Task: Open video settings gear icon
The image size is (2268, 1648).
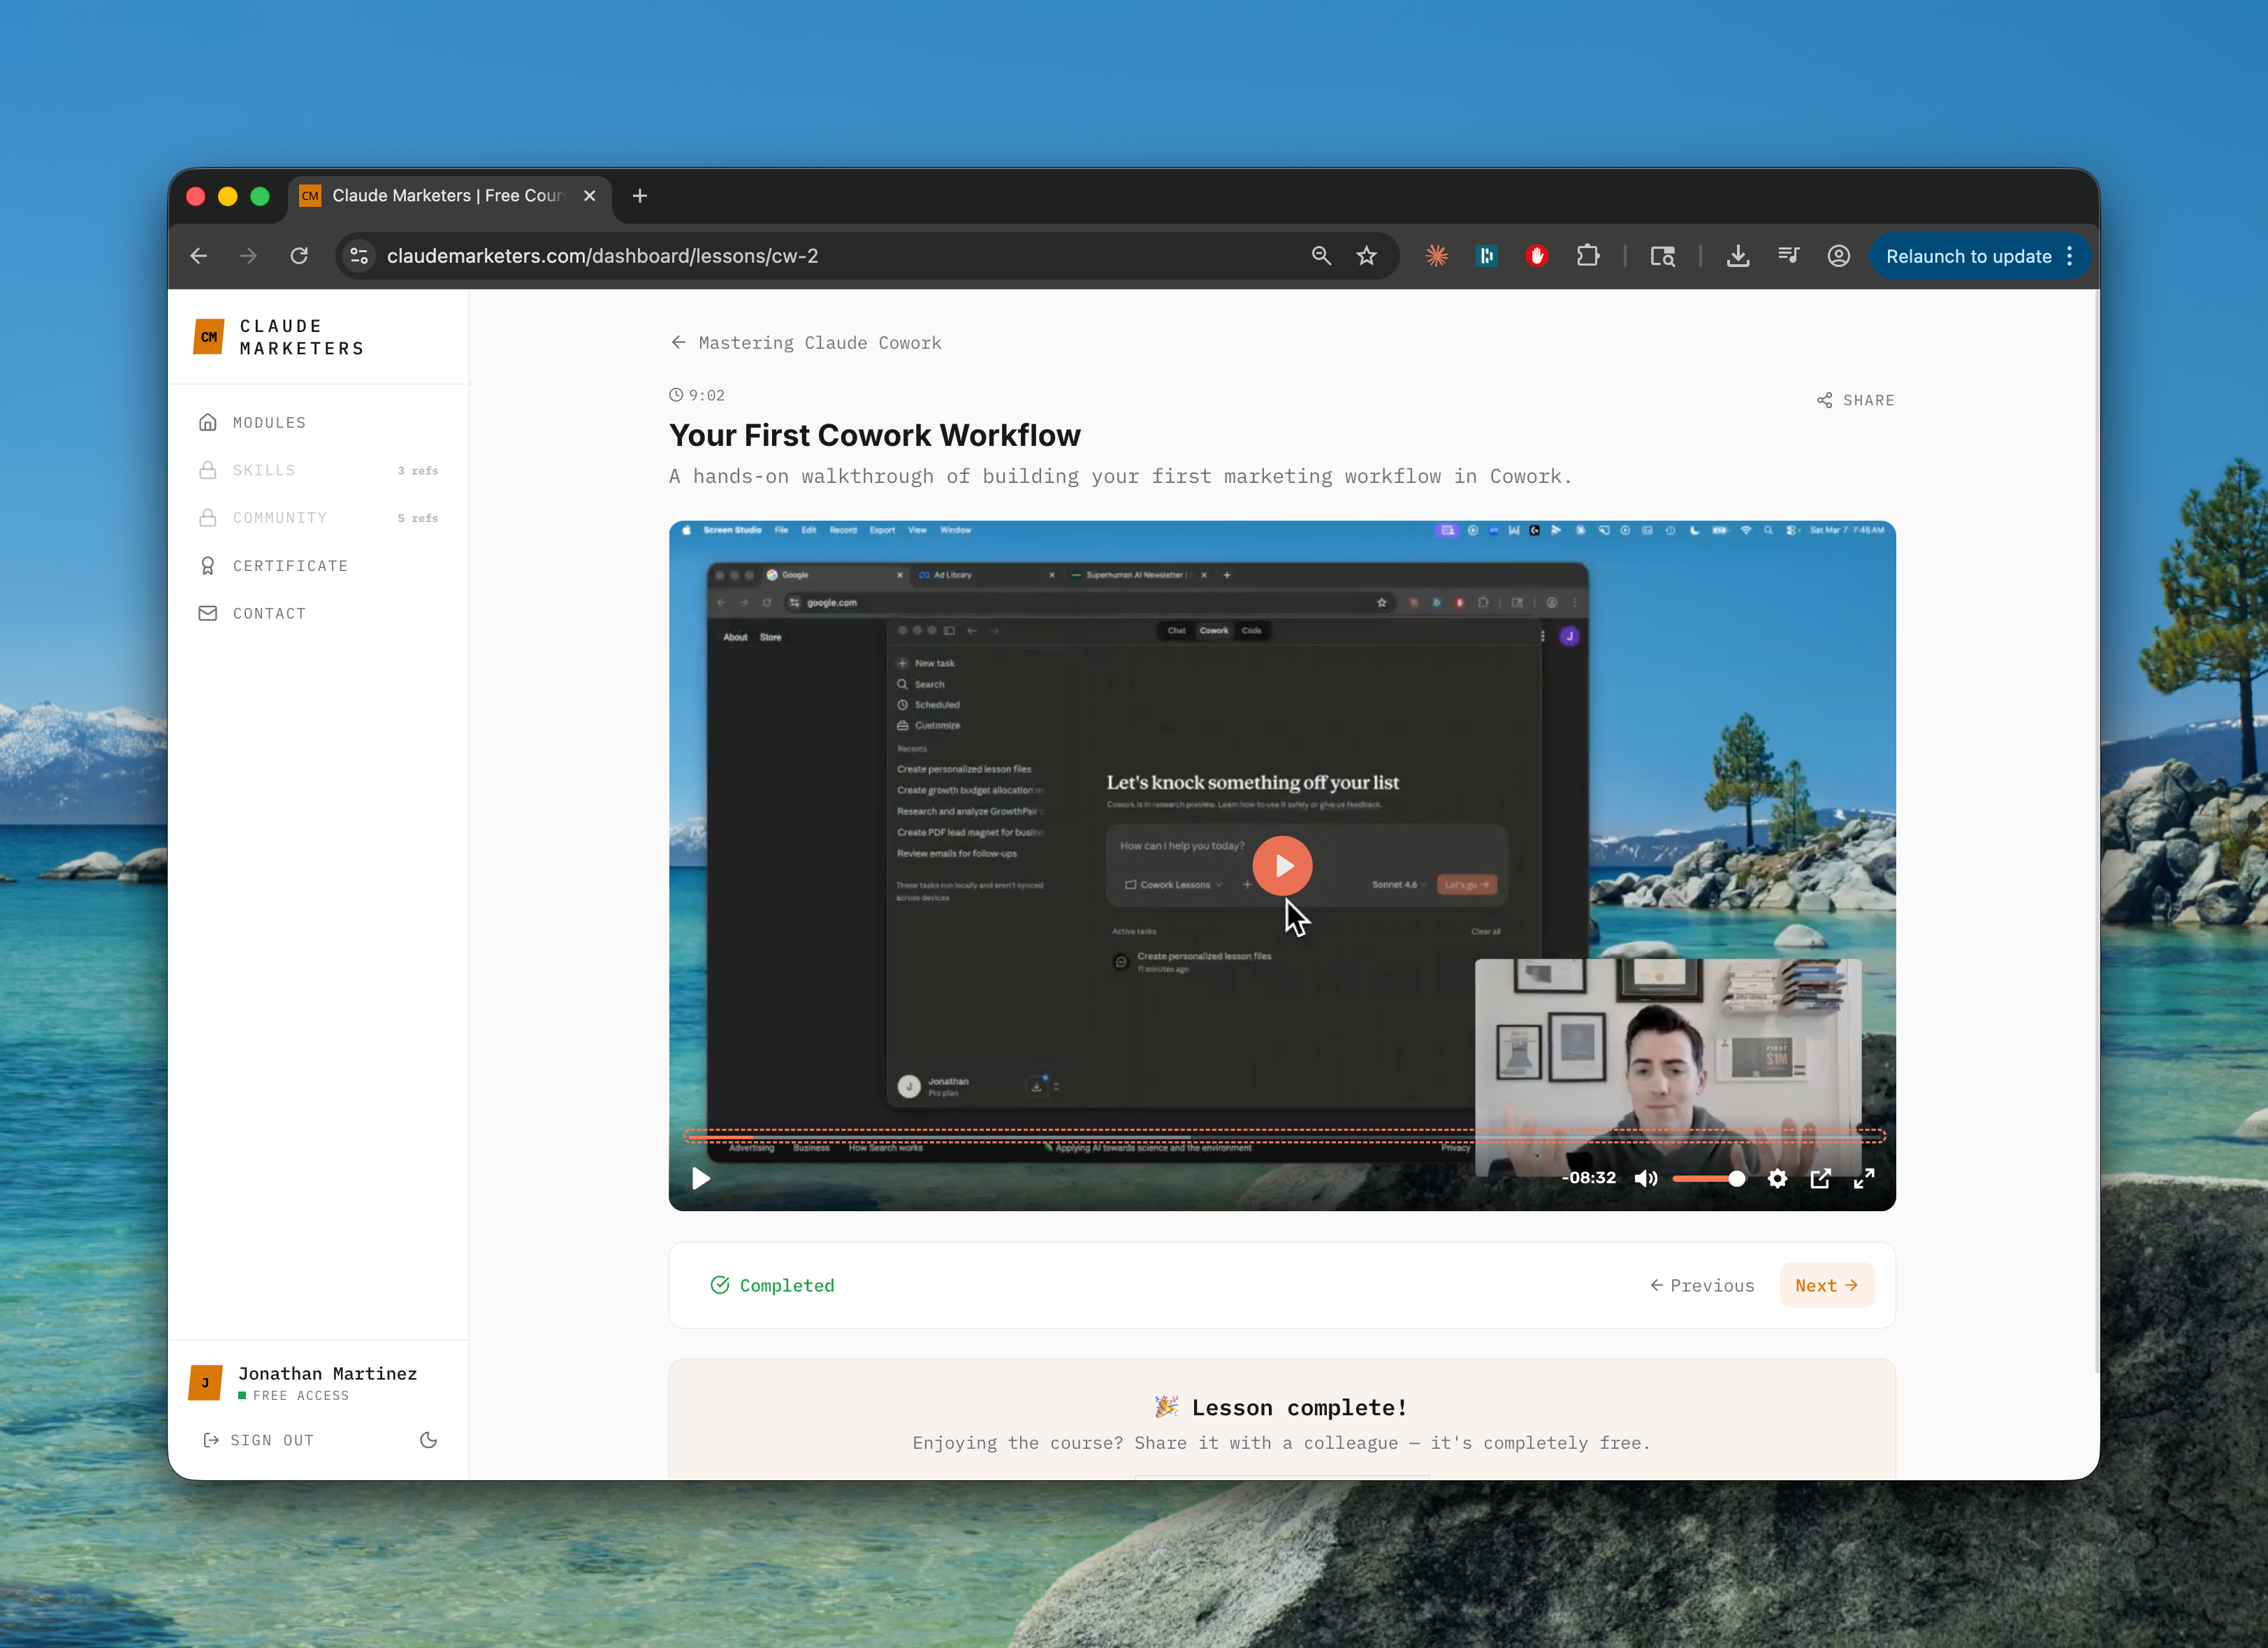Action: (1777, 1178)
